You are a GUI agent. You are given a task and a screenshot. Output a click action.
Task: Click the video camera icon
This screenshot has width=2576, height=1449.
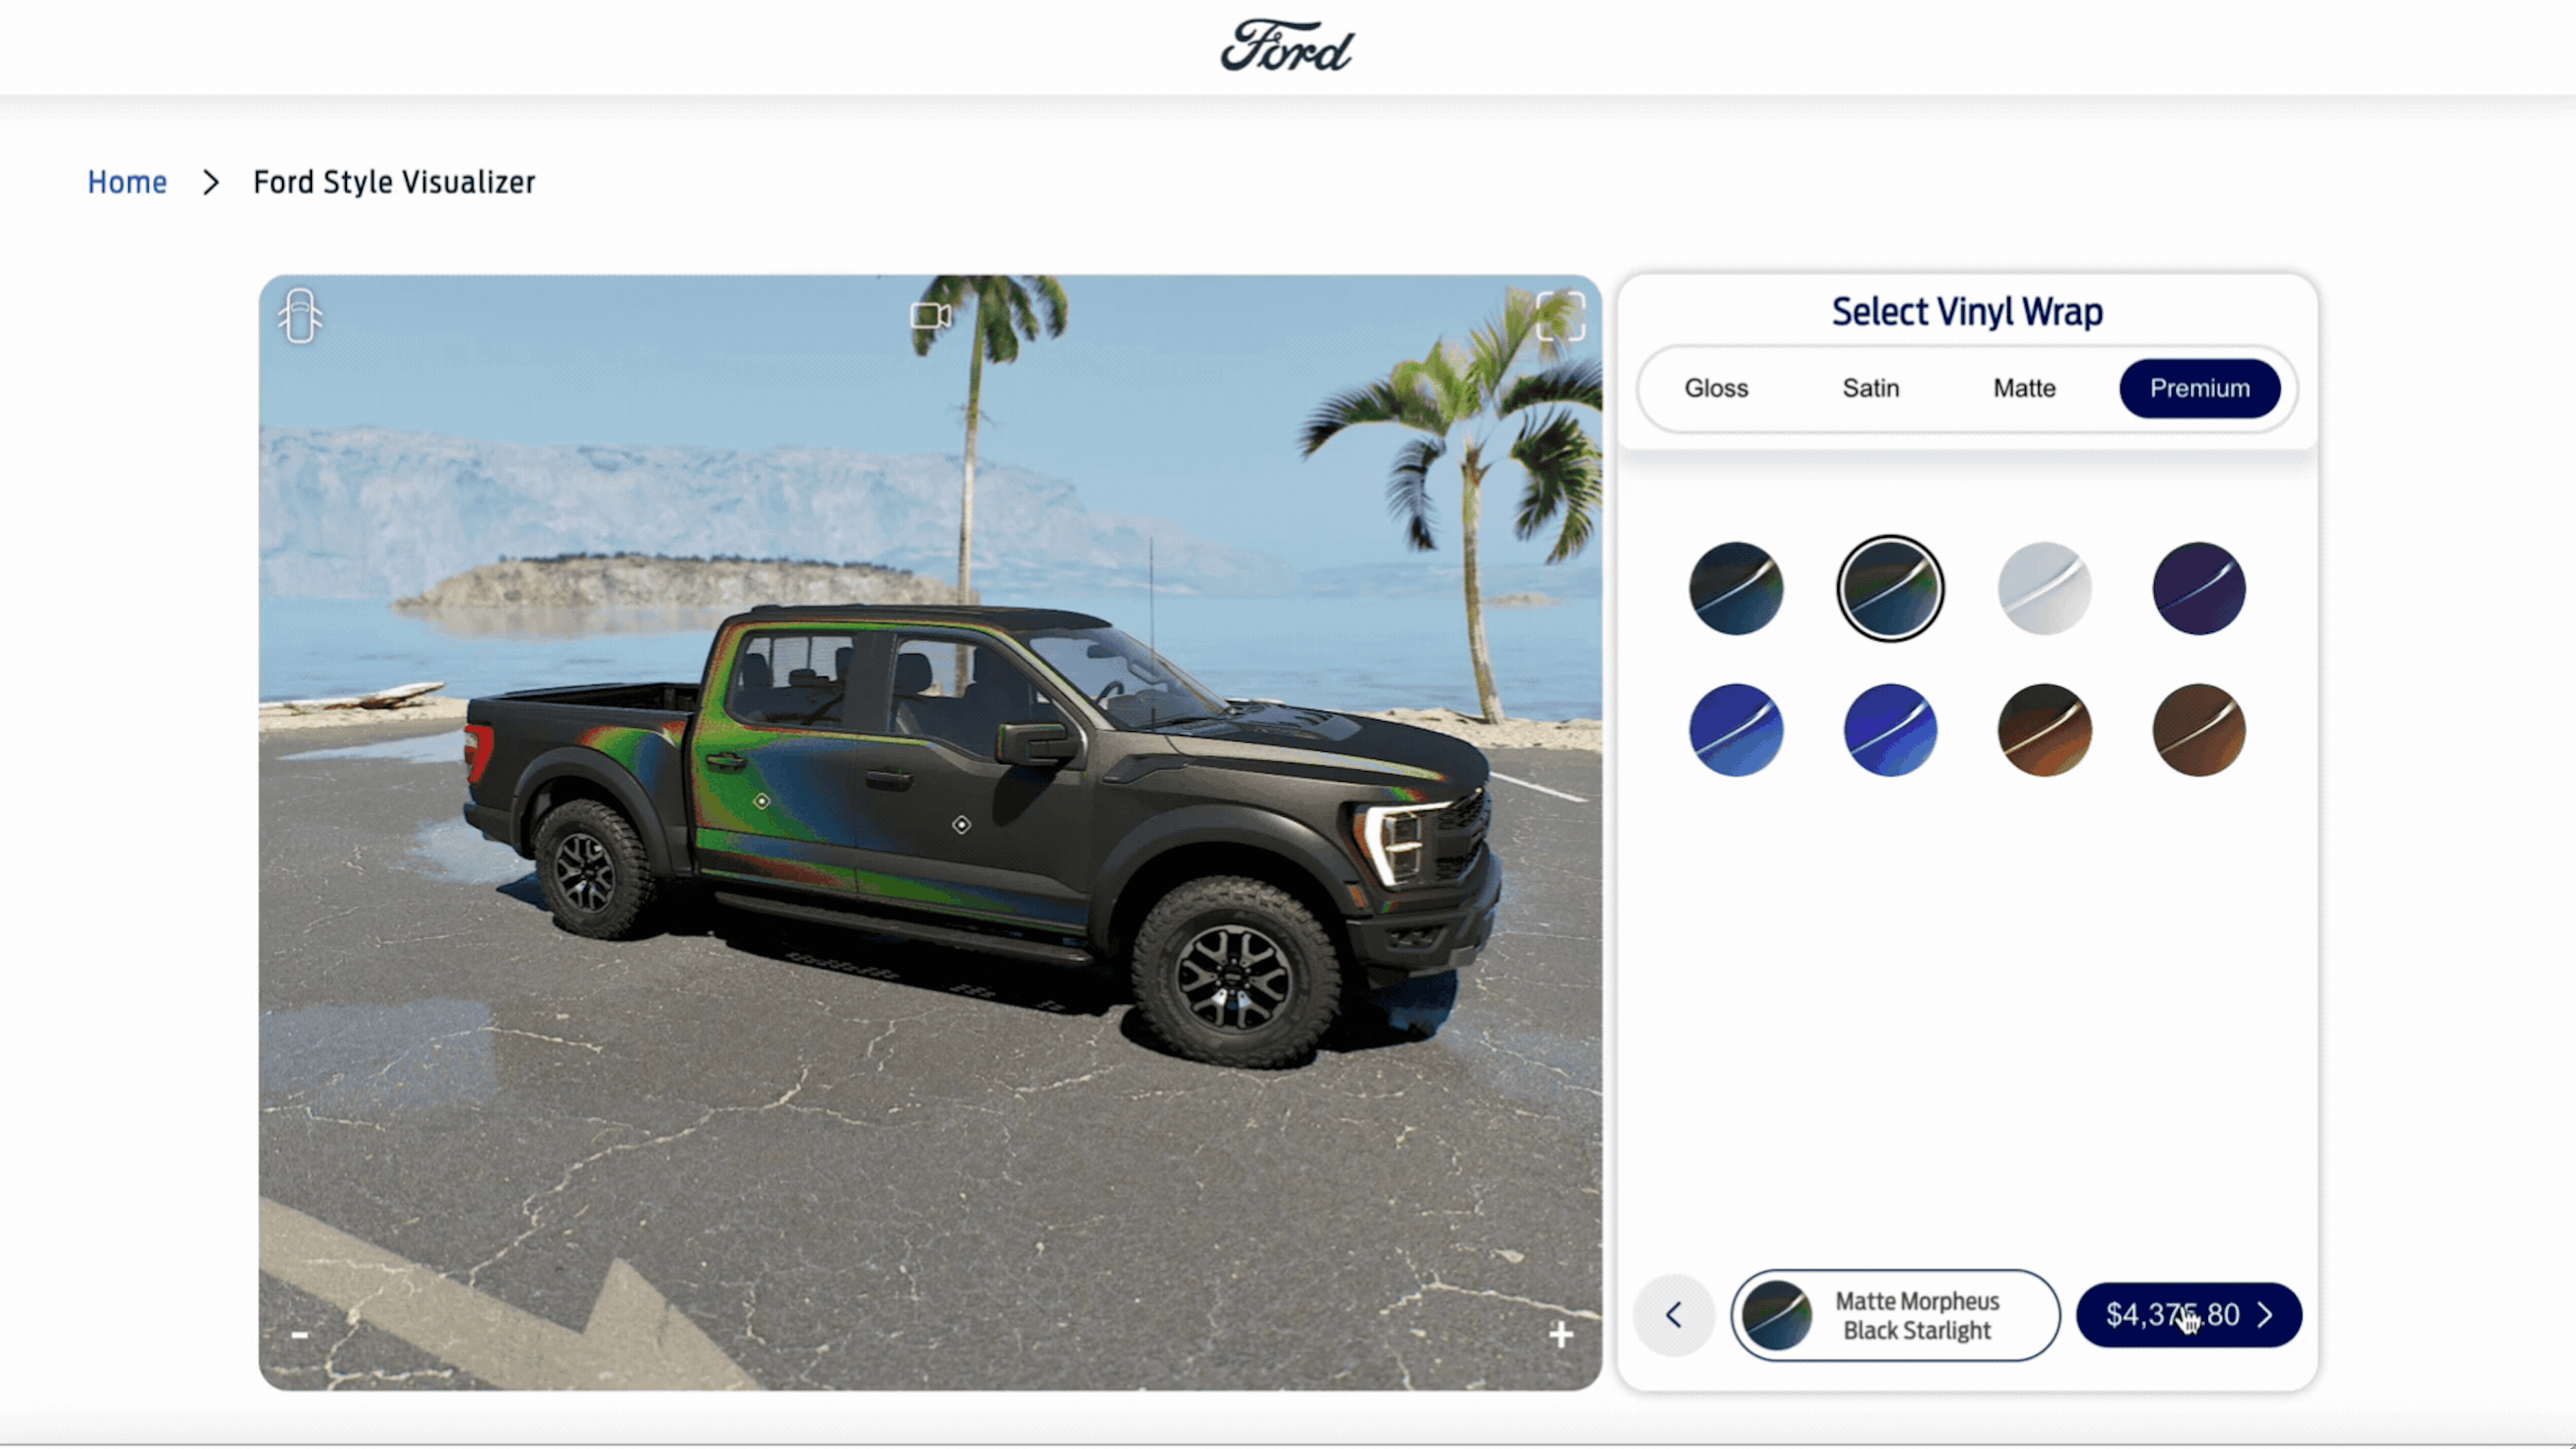(930, 316)
